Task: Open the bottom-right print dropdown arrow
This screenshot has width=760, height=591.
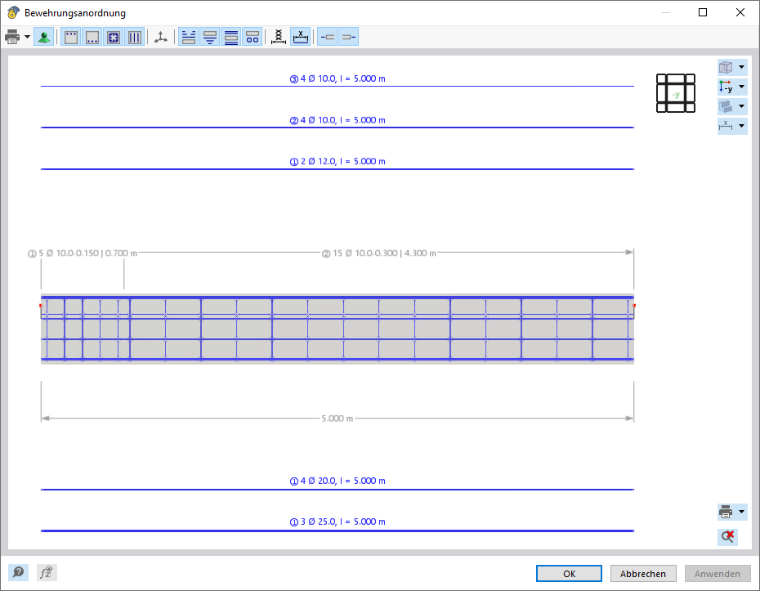Action: click(742, 511)
